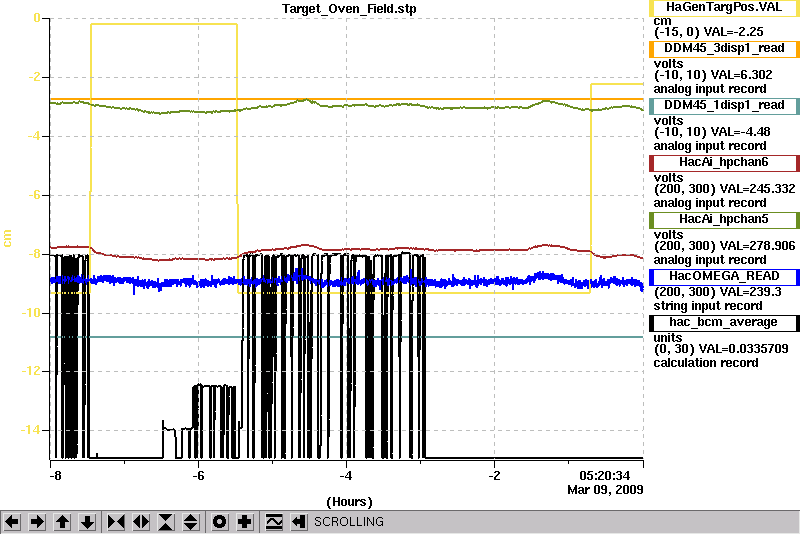Select the hac_bcm_average legend entry
This screenshot has height=534, width=800.
point(723,323)
